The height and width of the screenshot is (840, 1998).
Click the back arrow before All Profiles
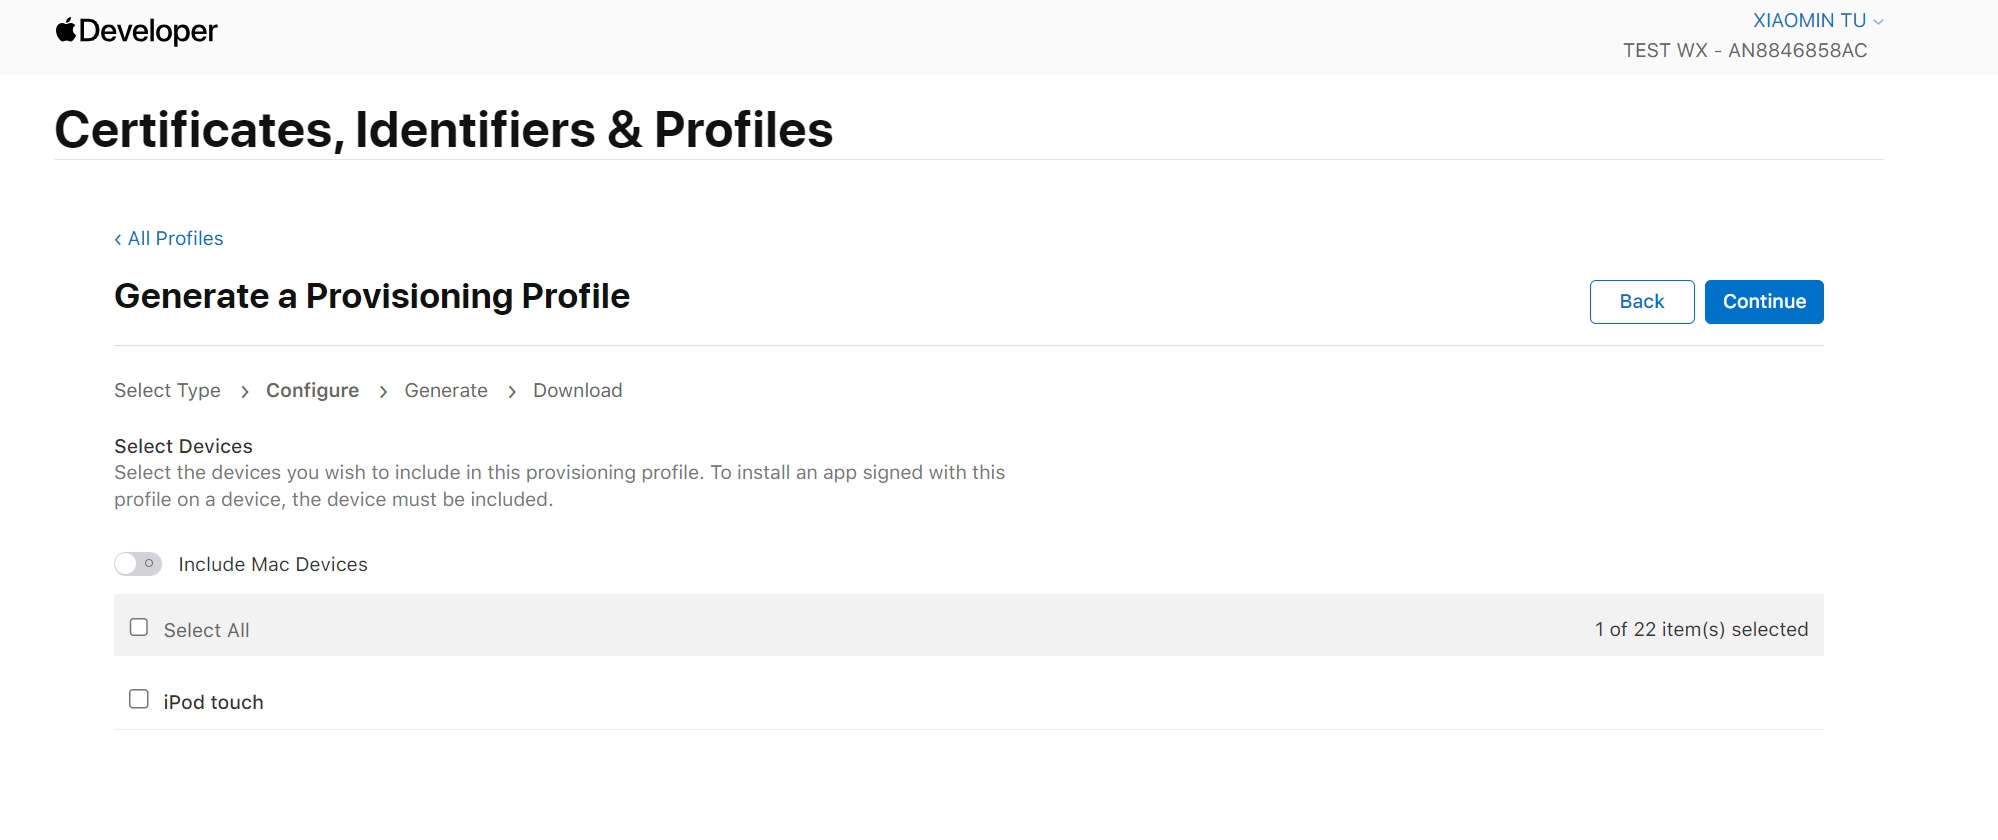coord(118,239)
